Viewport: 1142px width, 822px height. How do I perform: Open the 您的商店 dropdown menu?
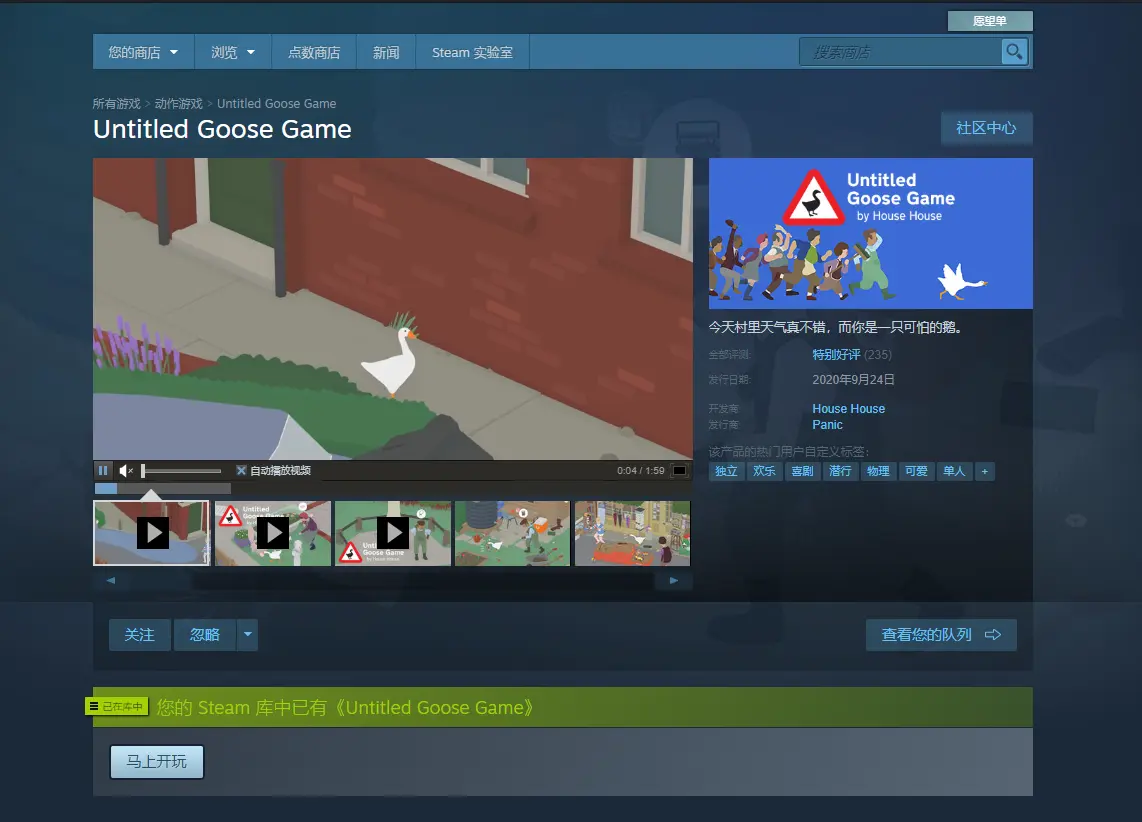[x=143, y=52]
